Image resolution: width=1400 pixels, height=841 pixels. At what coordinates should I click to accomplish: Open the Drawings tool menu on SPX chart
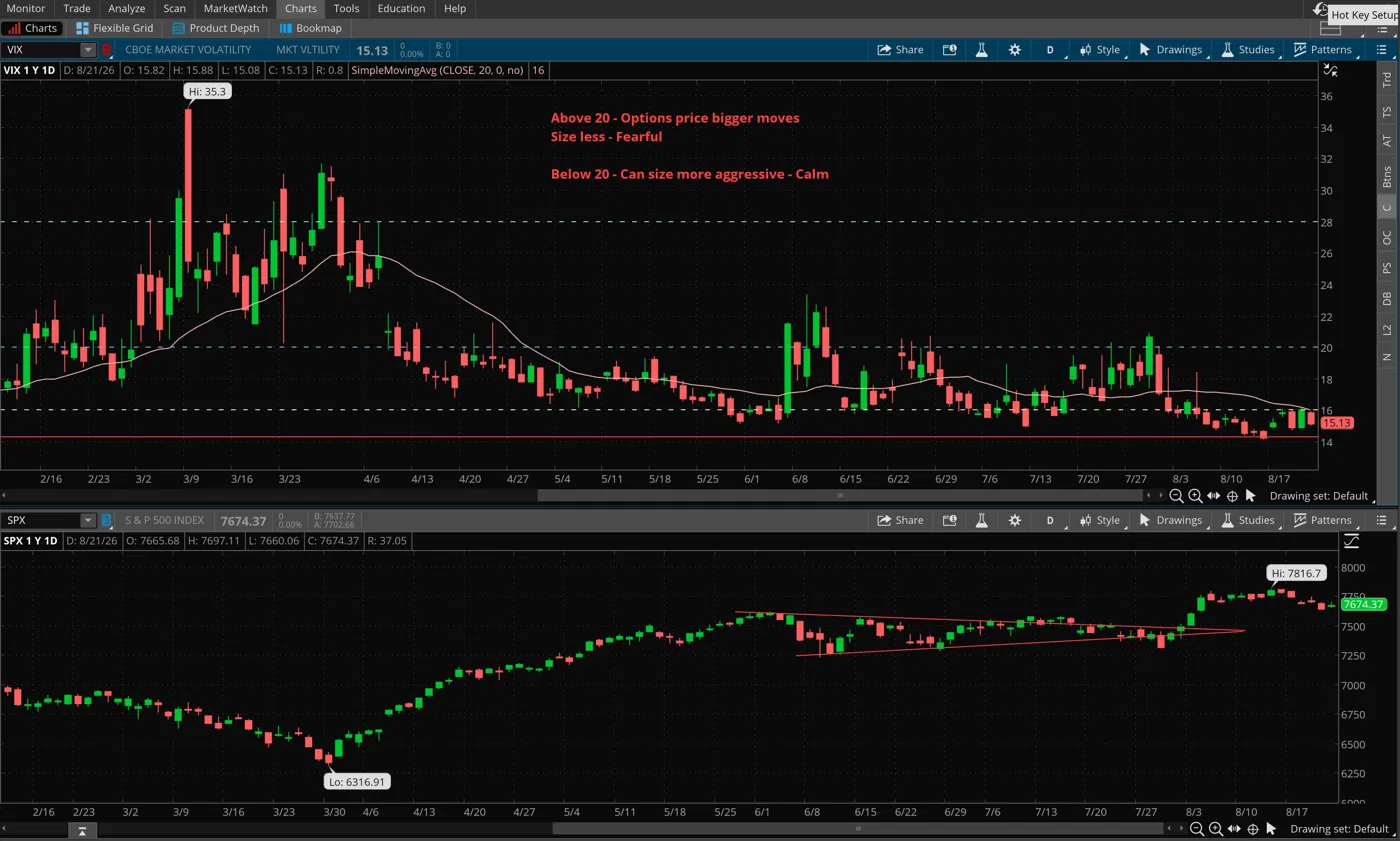[1169, 520]
